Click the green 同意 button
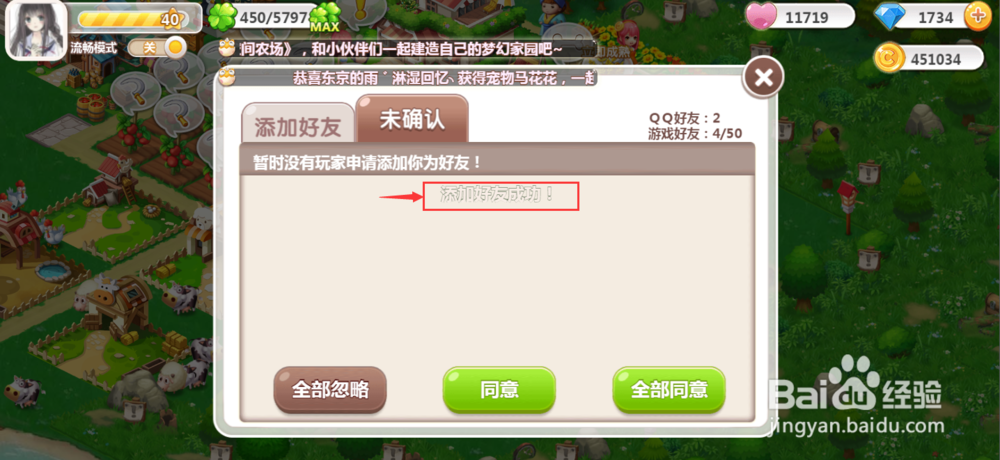The height and width of the screenshot is (460, 1000). coord(499,389)
